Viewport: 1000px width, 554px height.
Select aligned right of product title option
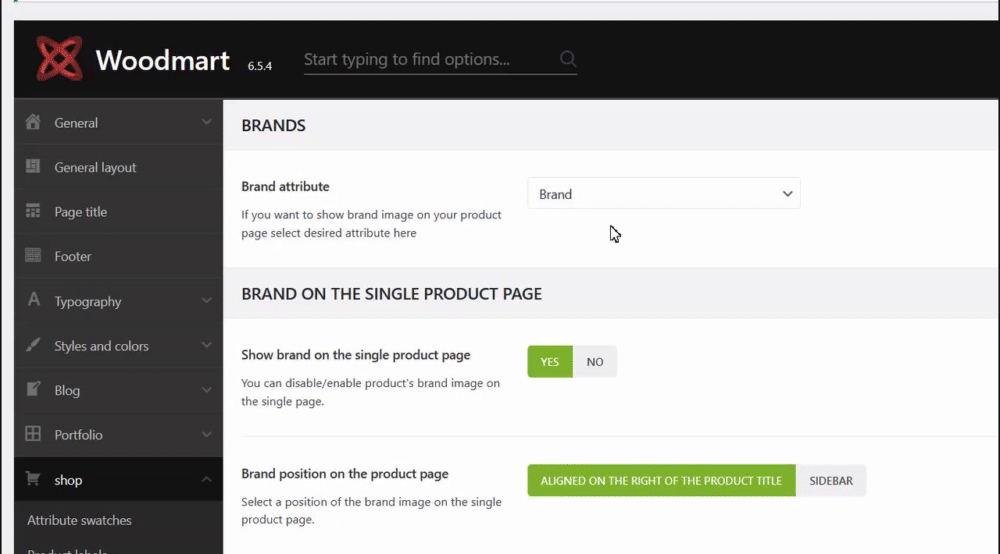click(661, 481)
